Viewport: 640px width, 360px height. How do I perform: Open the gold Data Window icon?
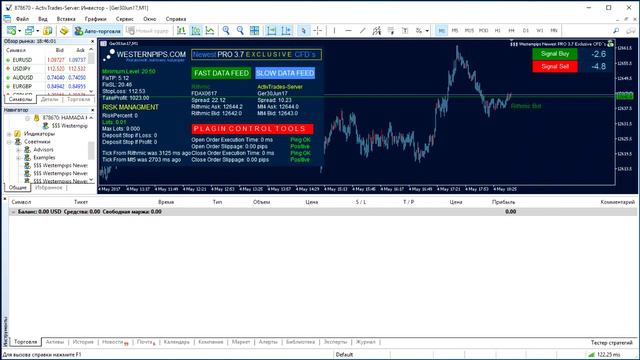[64, 31]
